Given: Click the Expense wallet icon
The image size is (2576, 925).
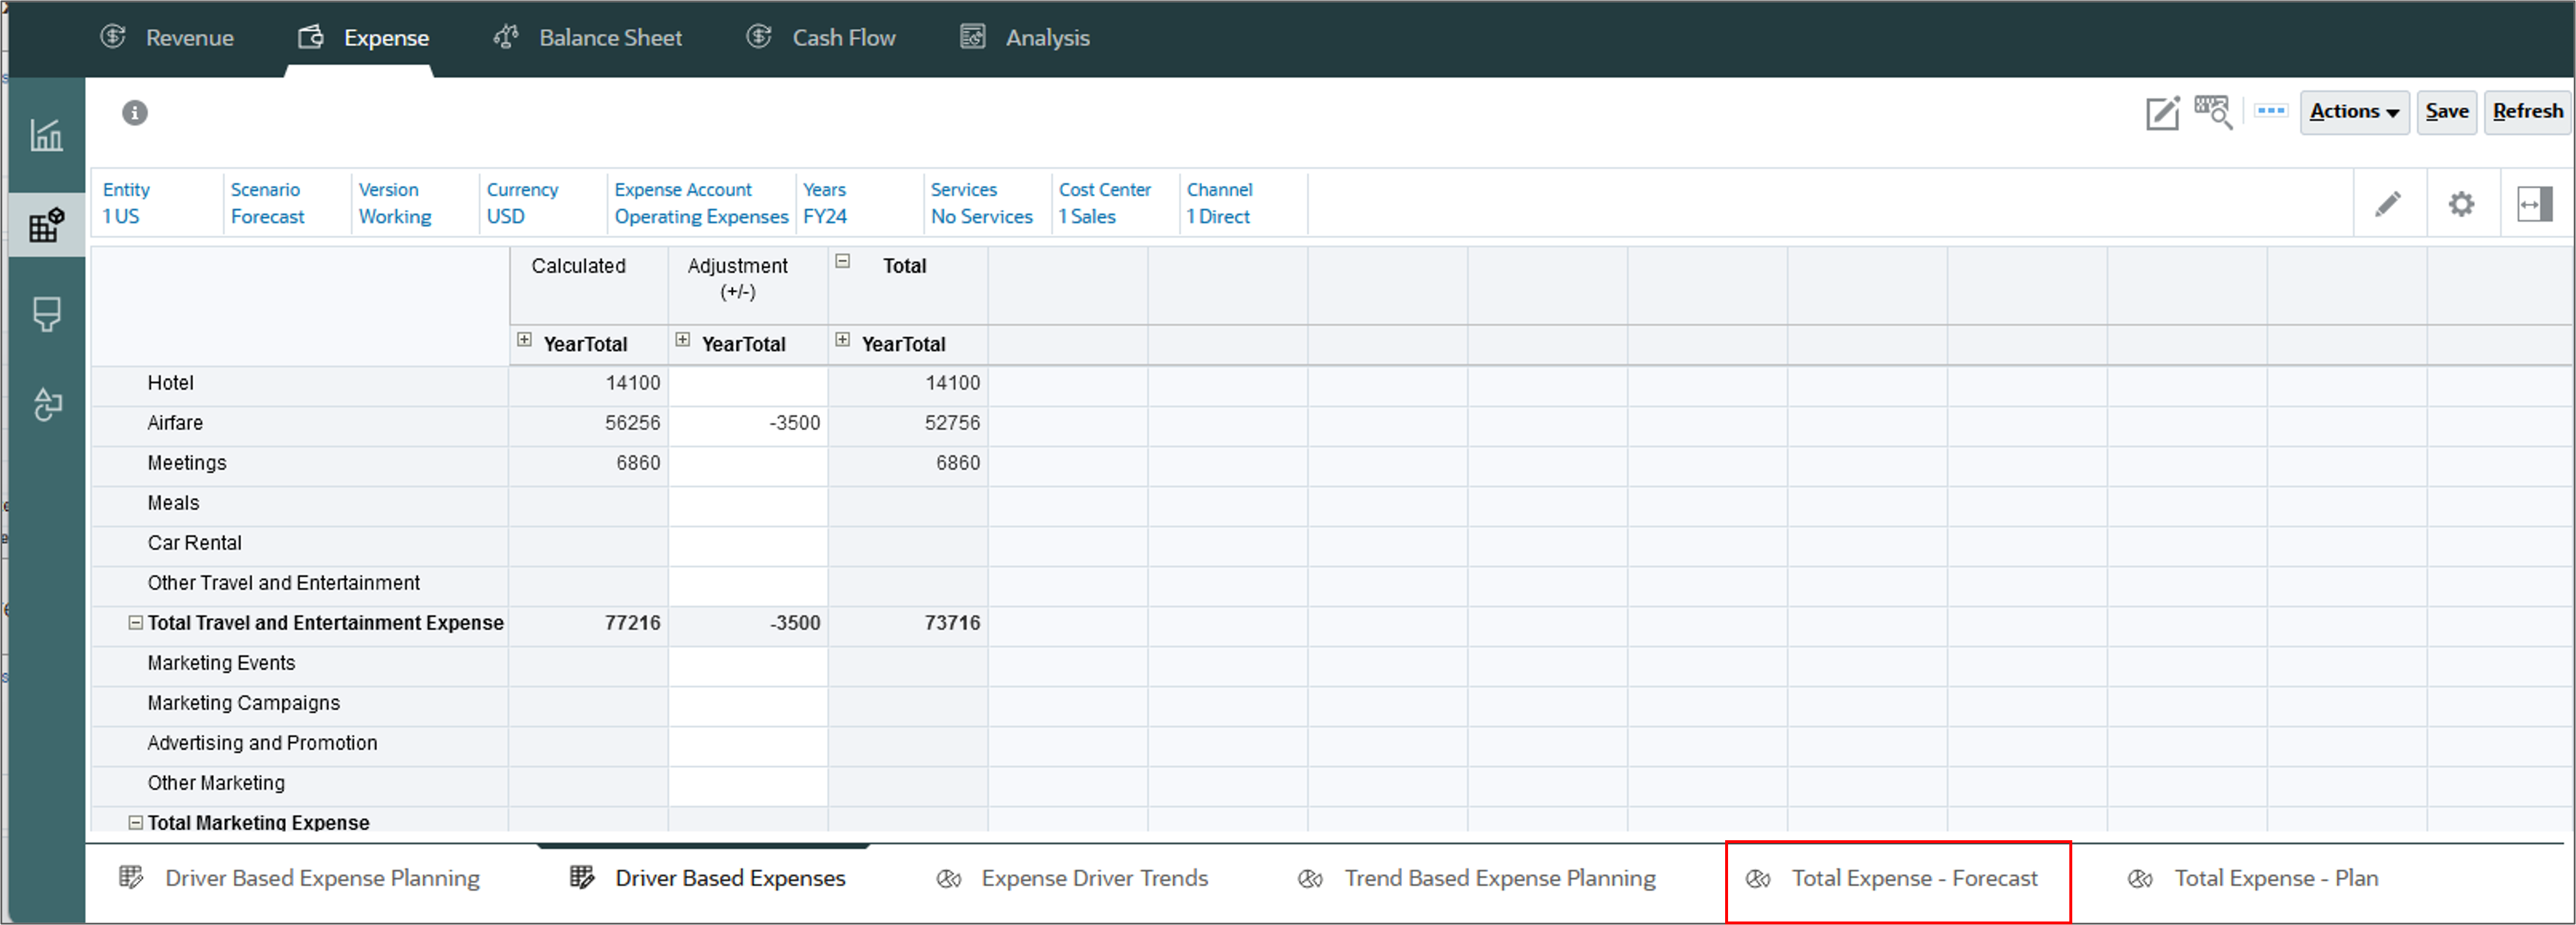Looking at the screenshot, I should [311, 37].
